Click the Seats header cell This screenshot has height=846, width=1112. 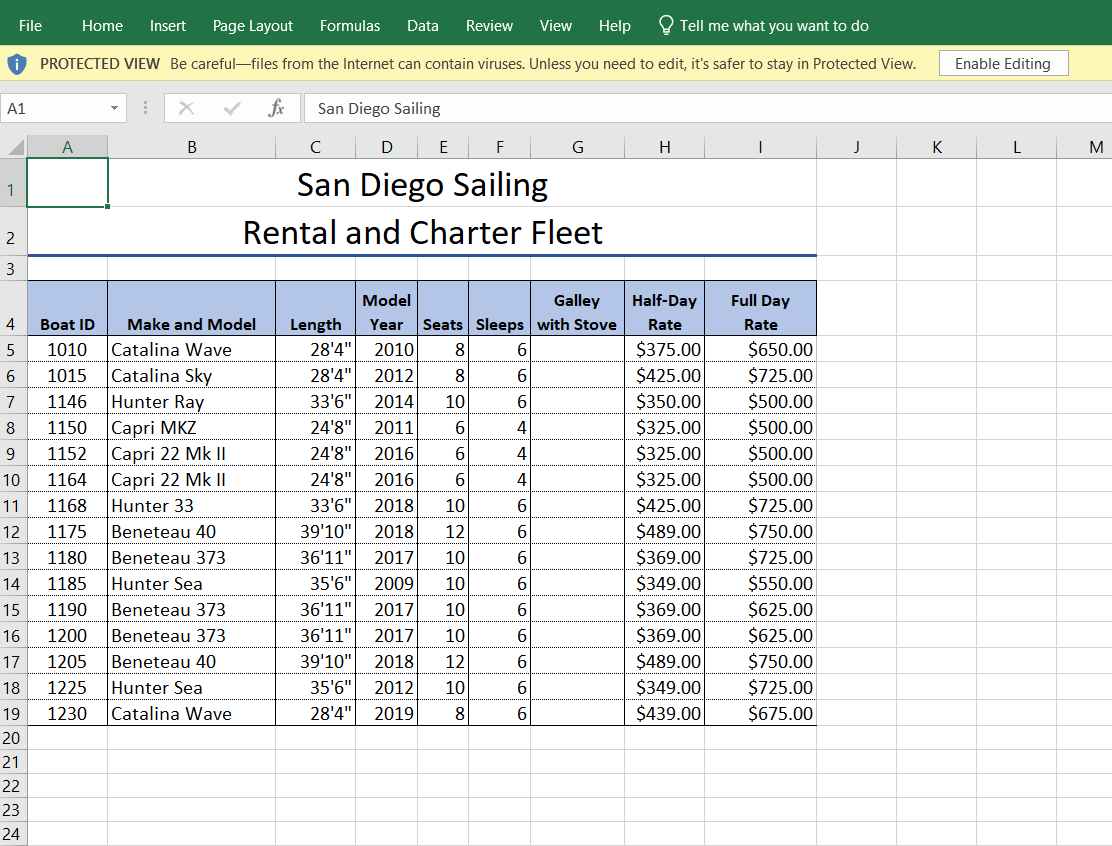pos(443,308)
